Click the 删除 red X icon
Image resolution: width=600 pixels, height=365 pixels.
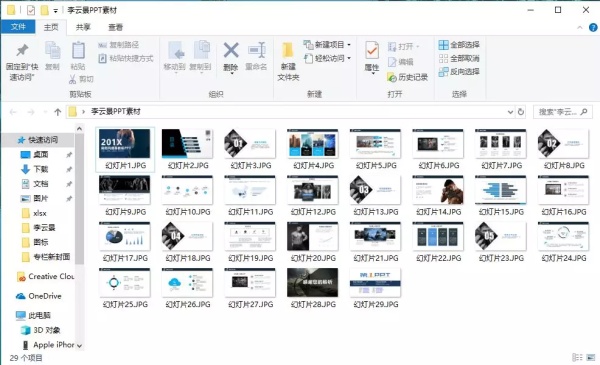pos(231,51)
